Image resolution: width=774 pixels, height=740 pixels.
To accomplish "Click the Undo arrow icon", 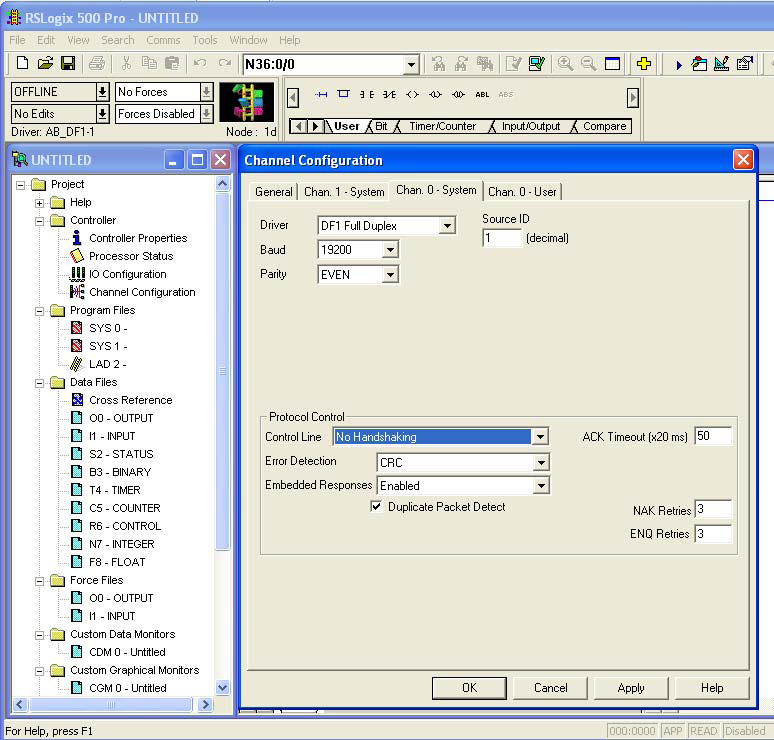I will (x=200, y=63).
